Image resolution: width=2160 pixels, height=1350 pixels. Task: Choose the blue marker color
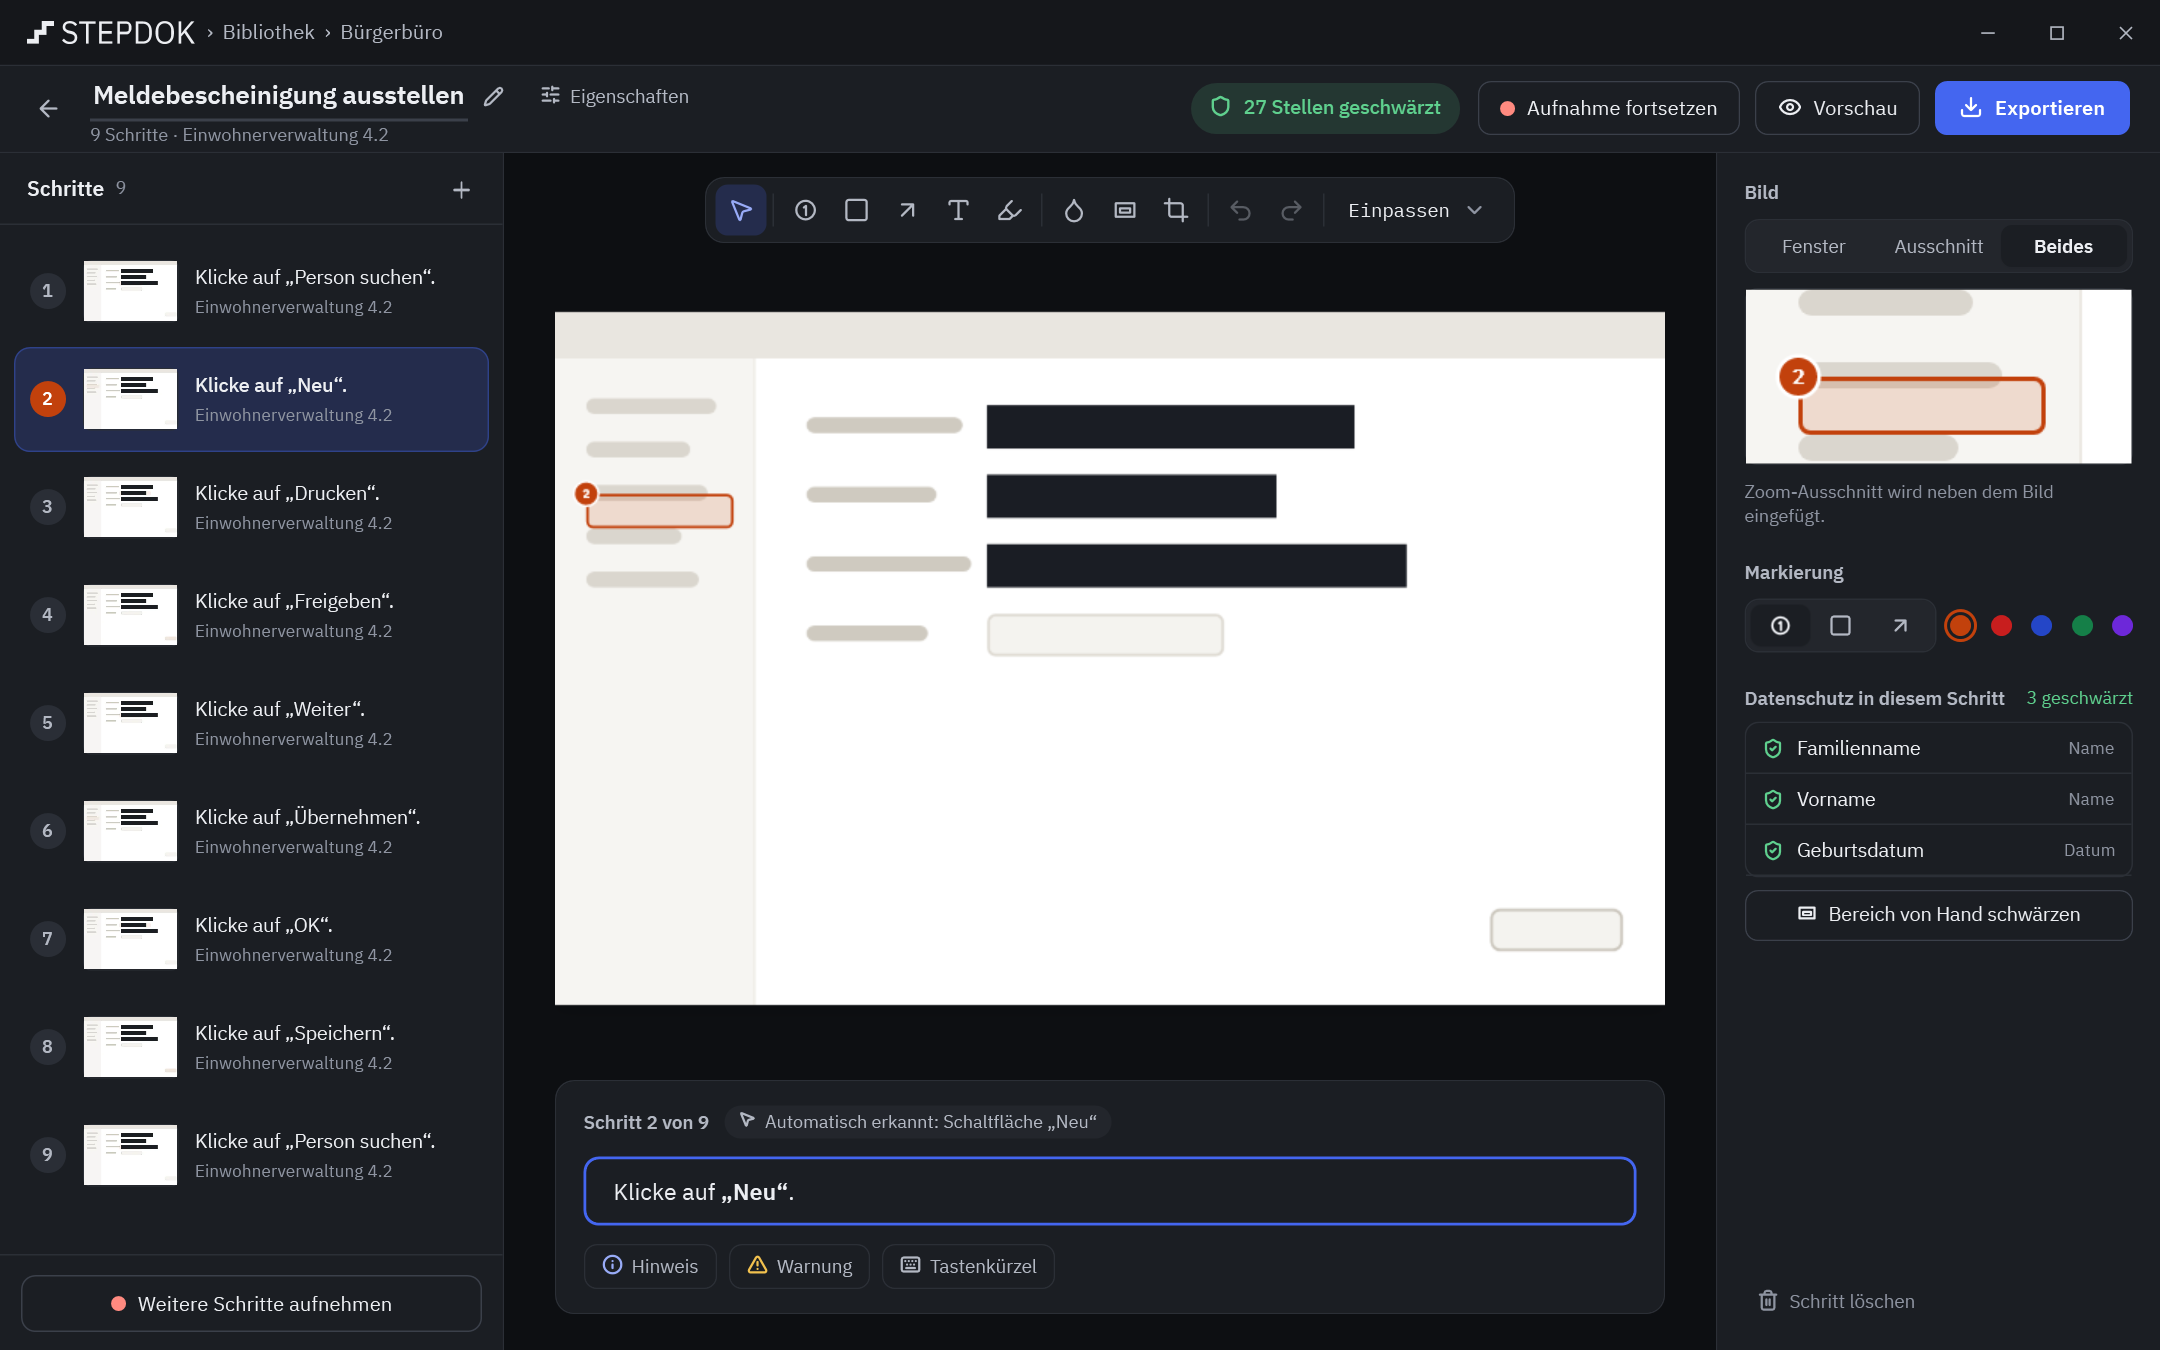[2042, 626]
